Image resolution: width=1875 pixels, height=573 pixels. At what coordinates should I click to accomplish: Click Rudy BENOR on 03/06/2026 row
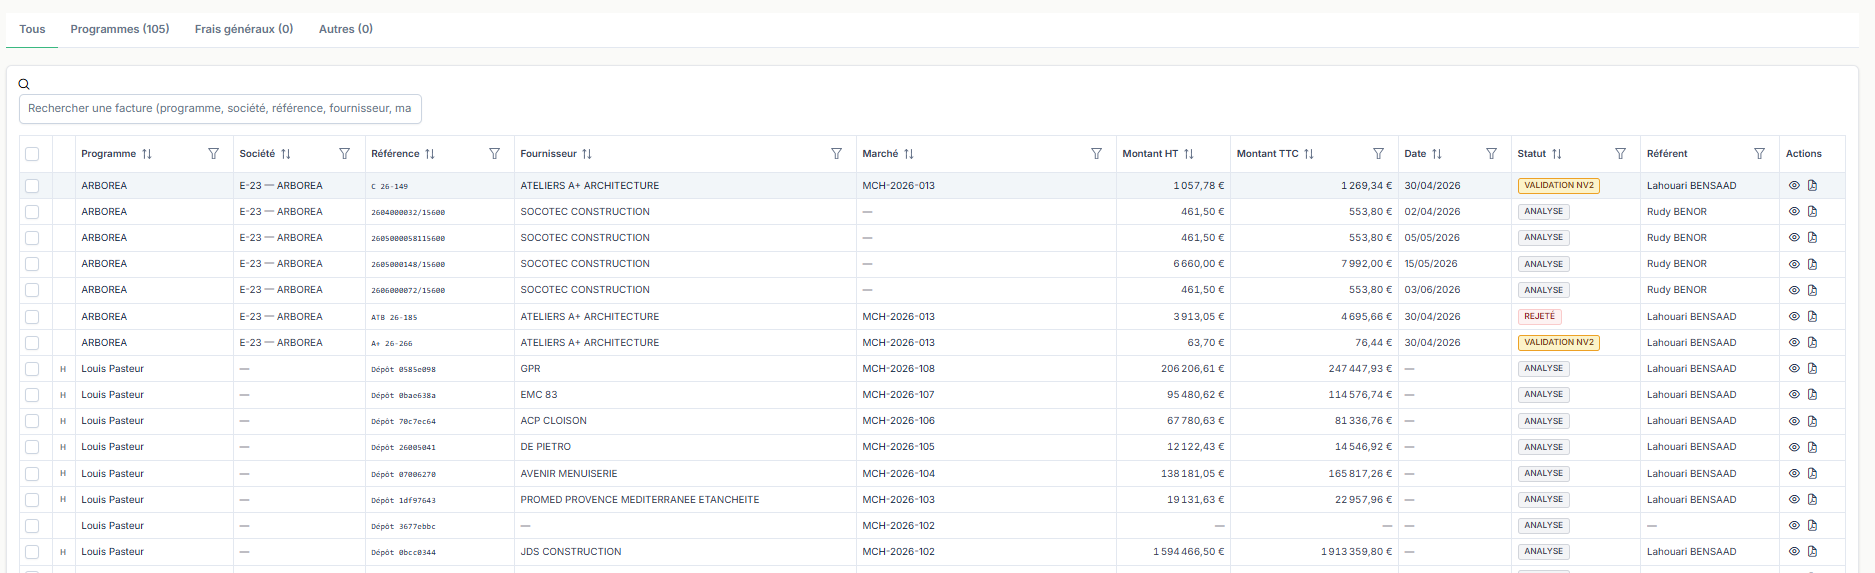[x=1677, y=290]
